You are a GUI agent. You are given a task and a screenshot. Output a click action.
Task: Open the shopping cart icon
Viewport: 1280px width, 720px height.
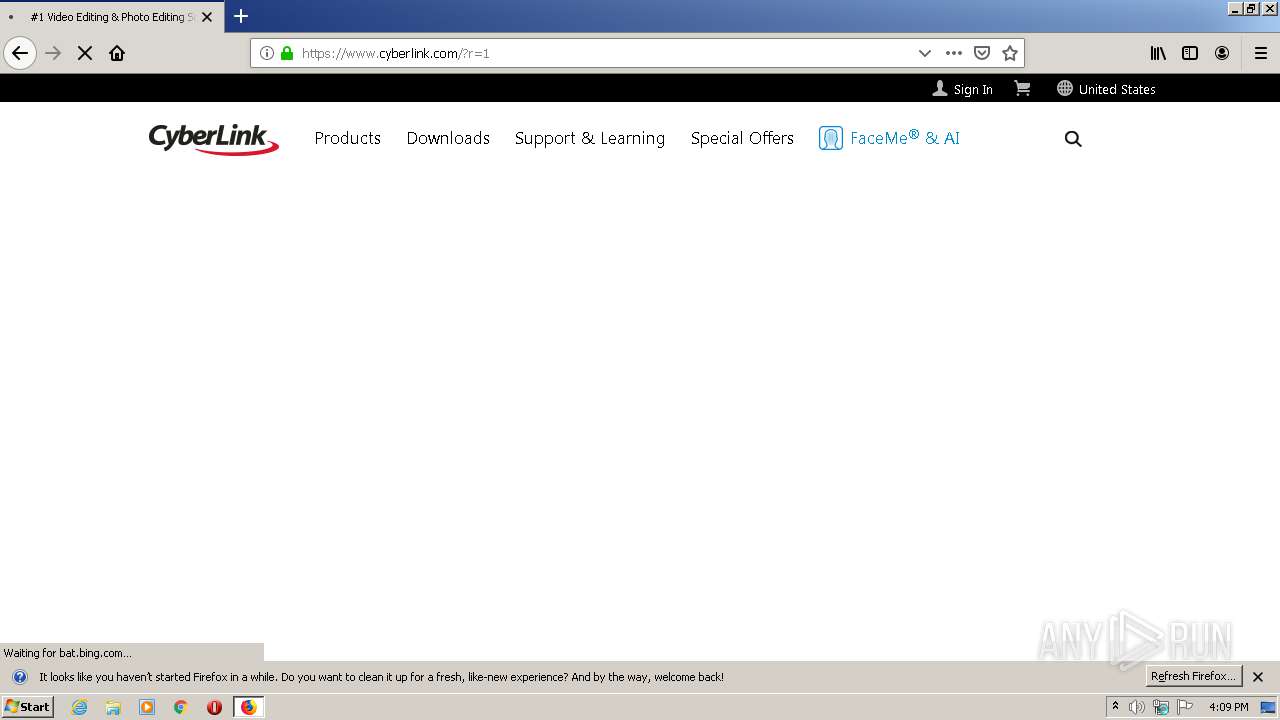[1022, 88]
